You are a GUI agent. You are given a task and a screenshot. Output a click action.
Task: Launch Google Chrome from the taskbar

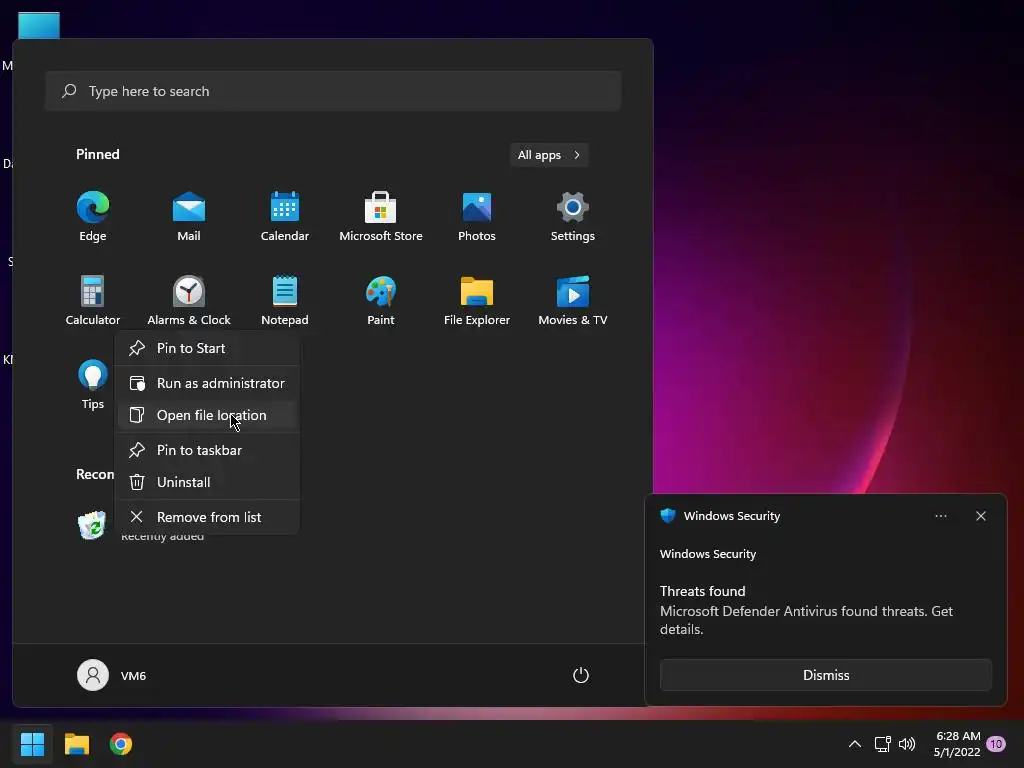[121, 744]
